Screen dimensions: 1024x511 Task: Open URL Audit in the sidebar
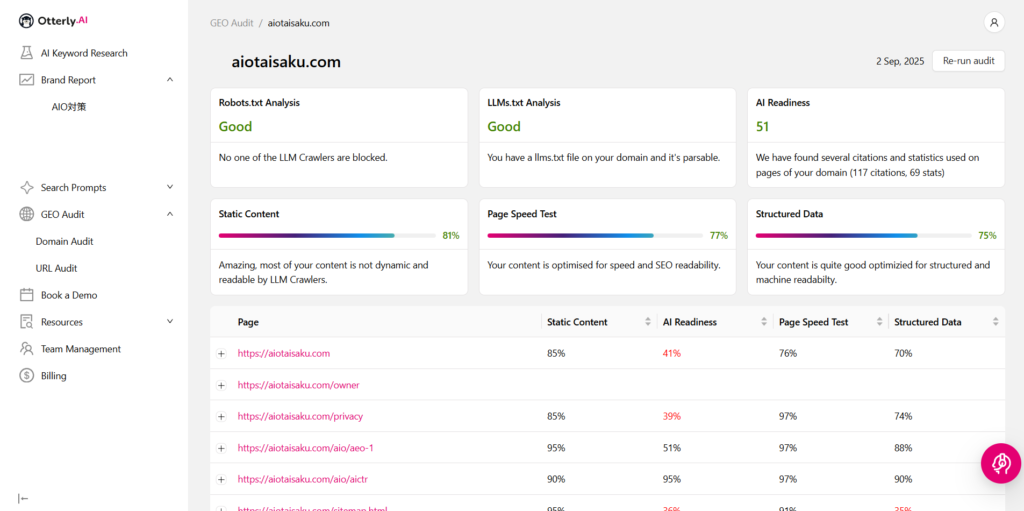(56, 268)
